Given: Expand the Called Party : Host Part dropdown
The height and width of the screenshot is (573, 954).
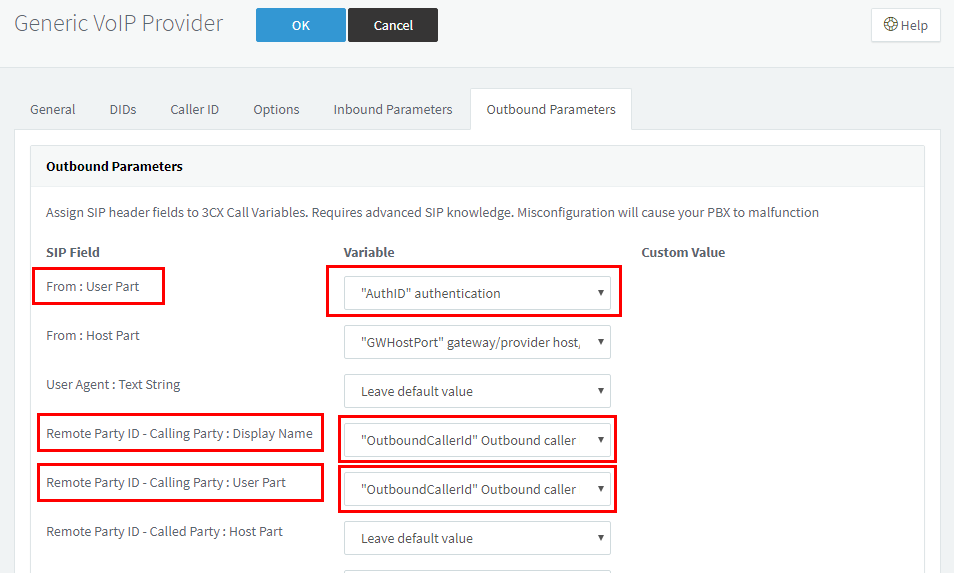Looking at the screenshot, I should (x=477, y=538).
